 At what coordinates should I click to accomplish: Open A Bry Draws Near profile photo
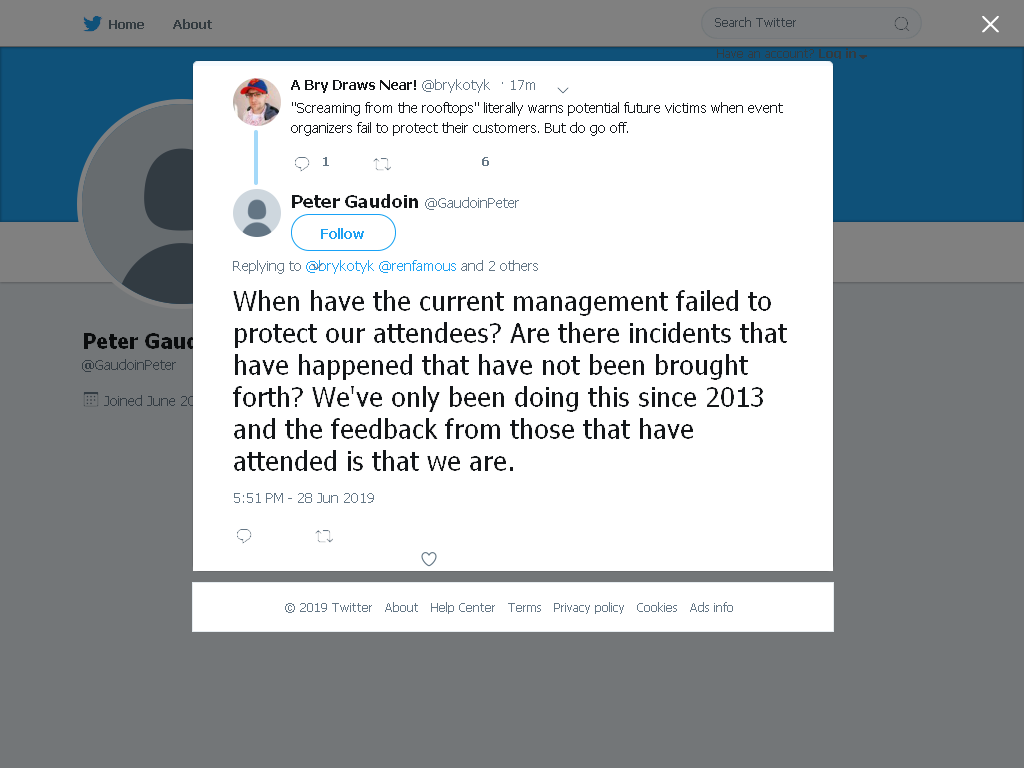[257, 102]
